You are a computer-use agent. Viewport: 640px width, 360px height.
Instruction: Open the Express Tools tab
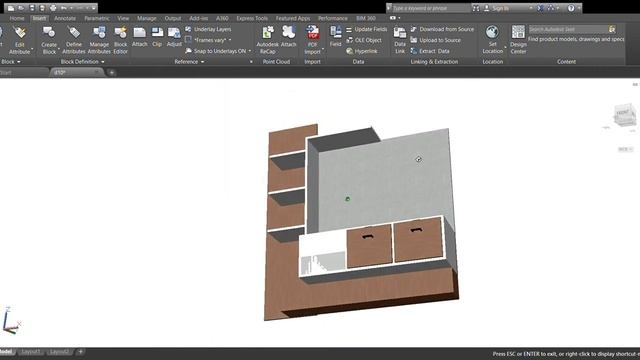point(252,18)
